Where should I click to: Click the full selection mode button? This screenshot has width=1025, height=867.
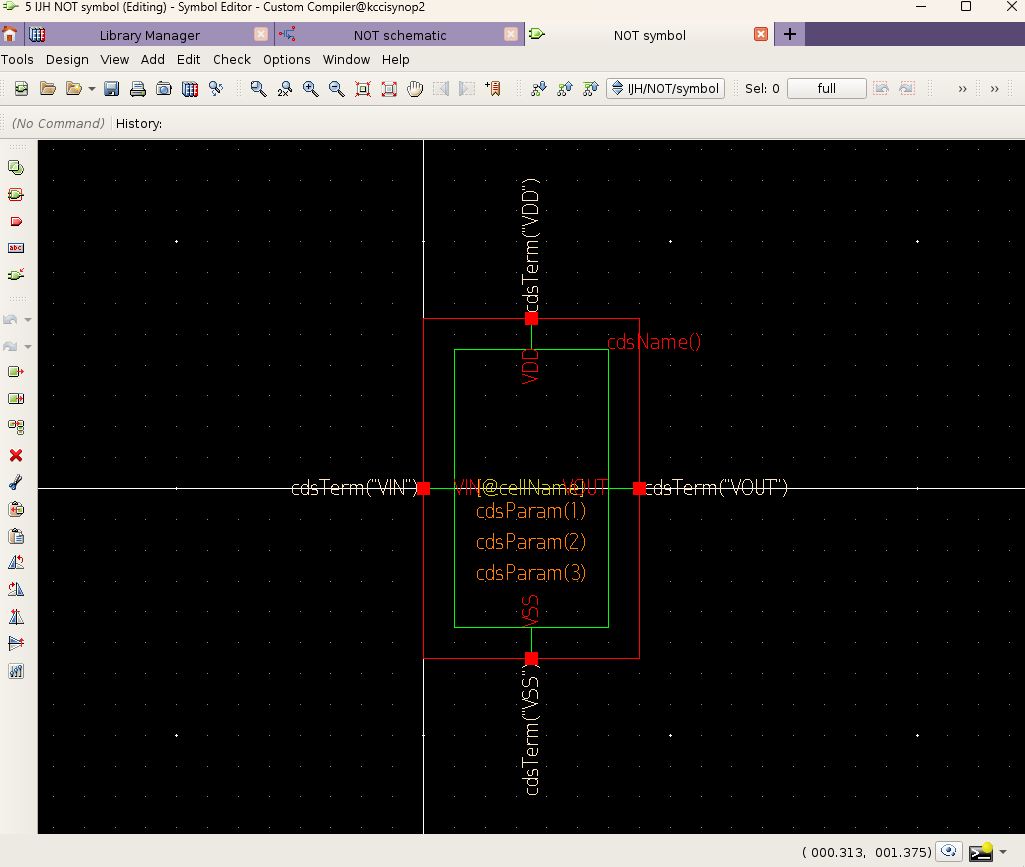826,88
